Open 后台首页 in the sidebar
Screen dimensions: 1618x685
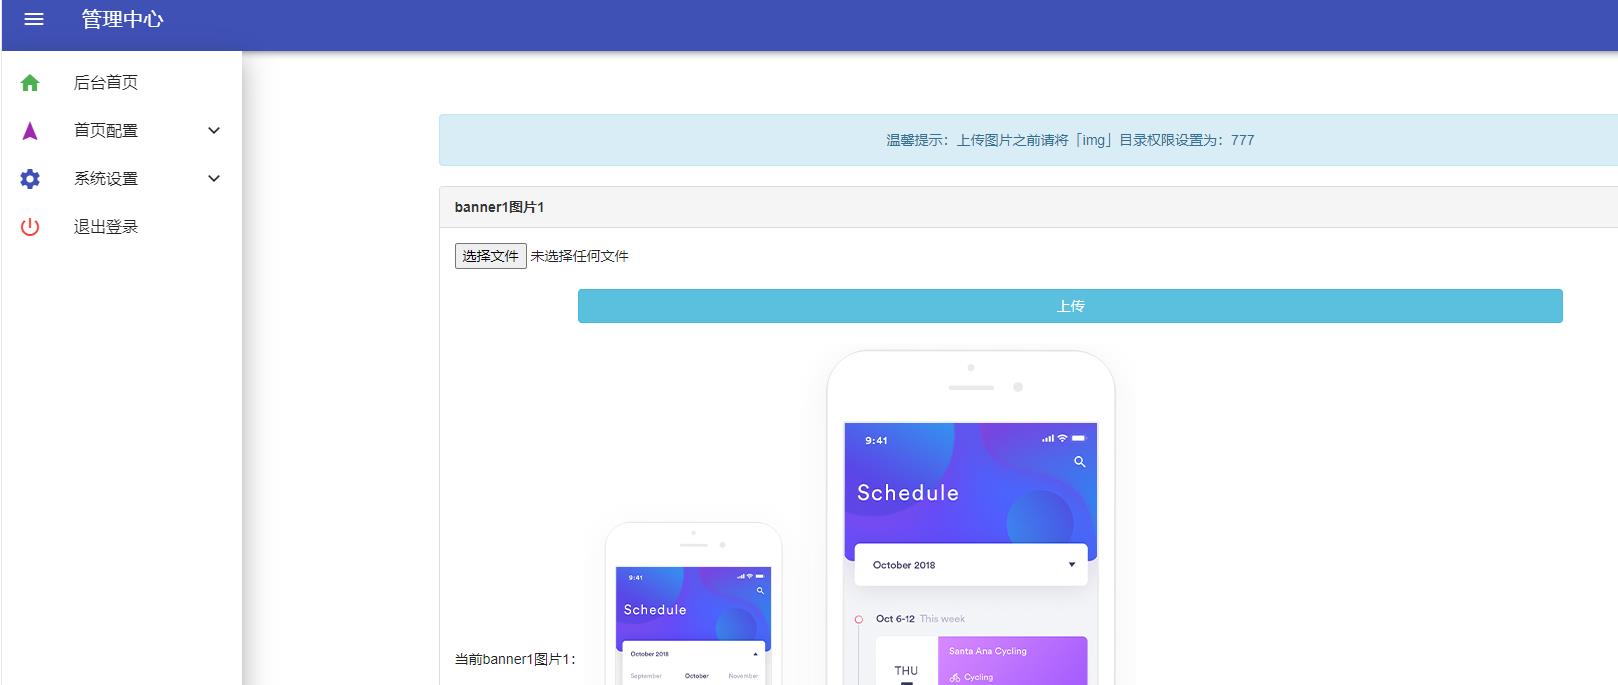click(x=106, y=83)
